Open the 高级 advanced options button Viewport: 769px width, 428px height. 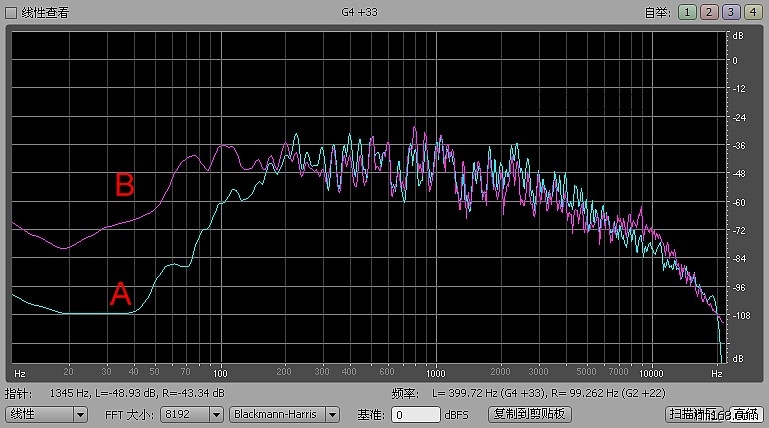pos(745,414)
